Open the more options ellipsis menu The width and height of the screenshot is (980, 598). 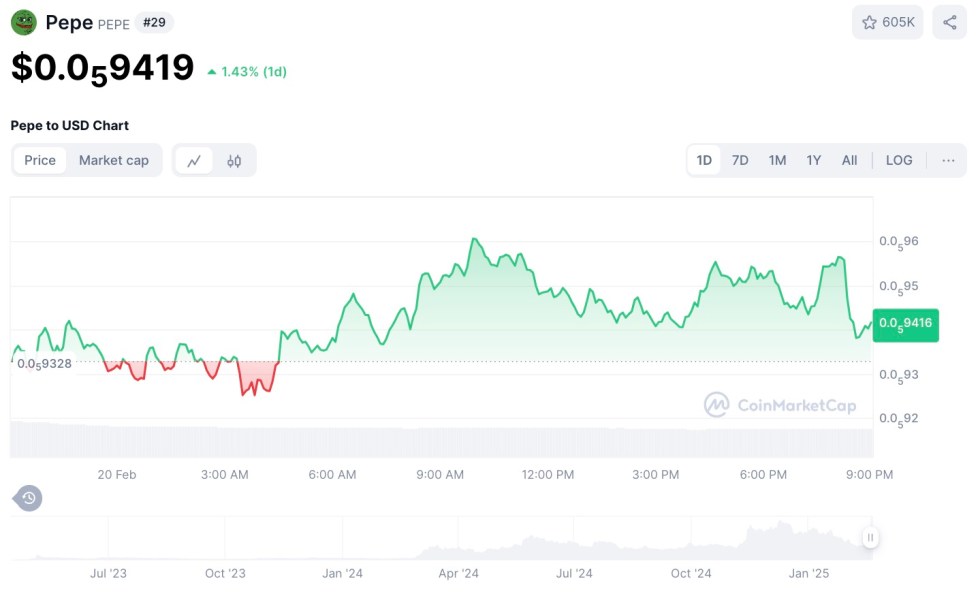[948, 160]
